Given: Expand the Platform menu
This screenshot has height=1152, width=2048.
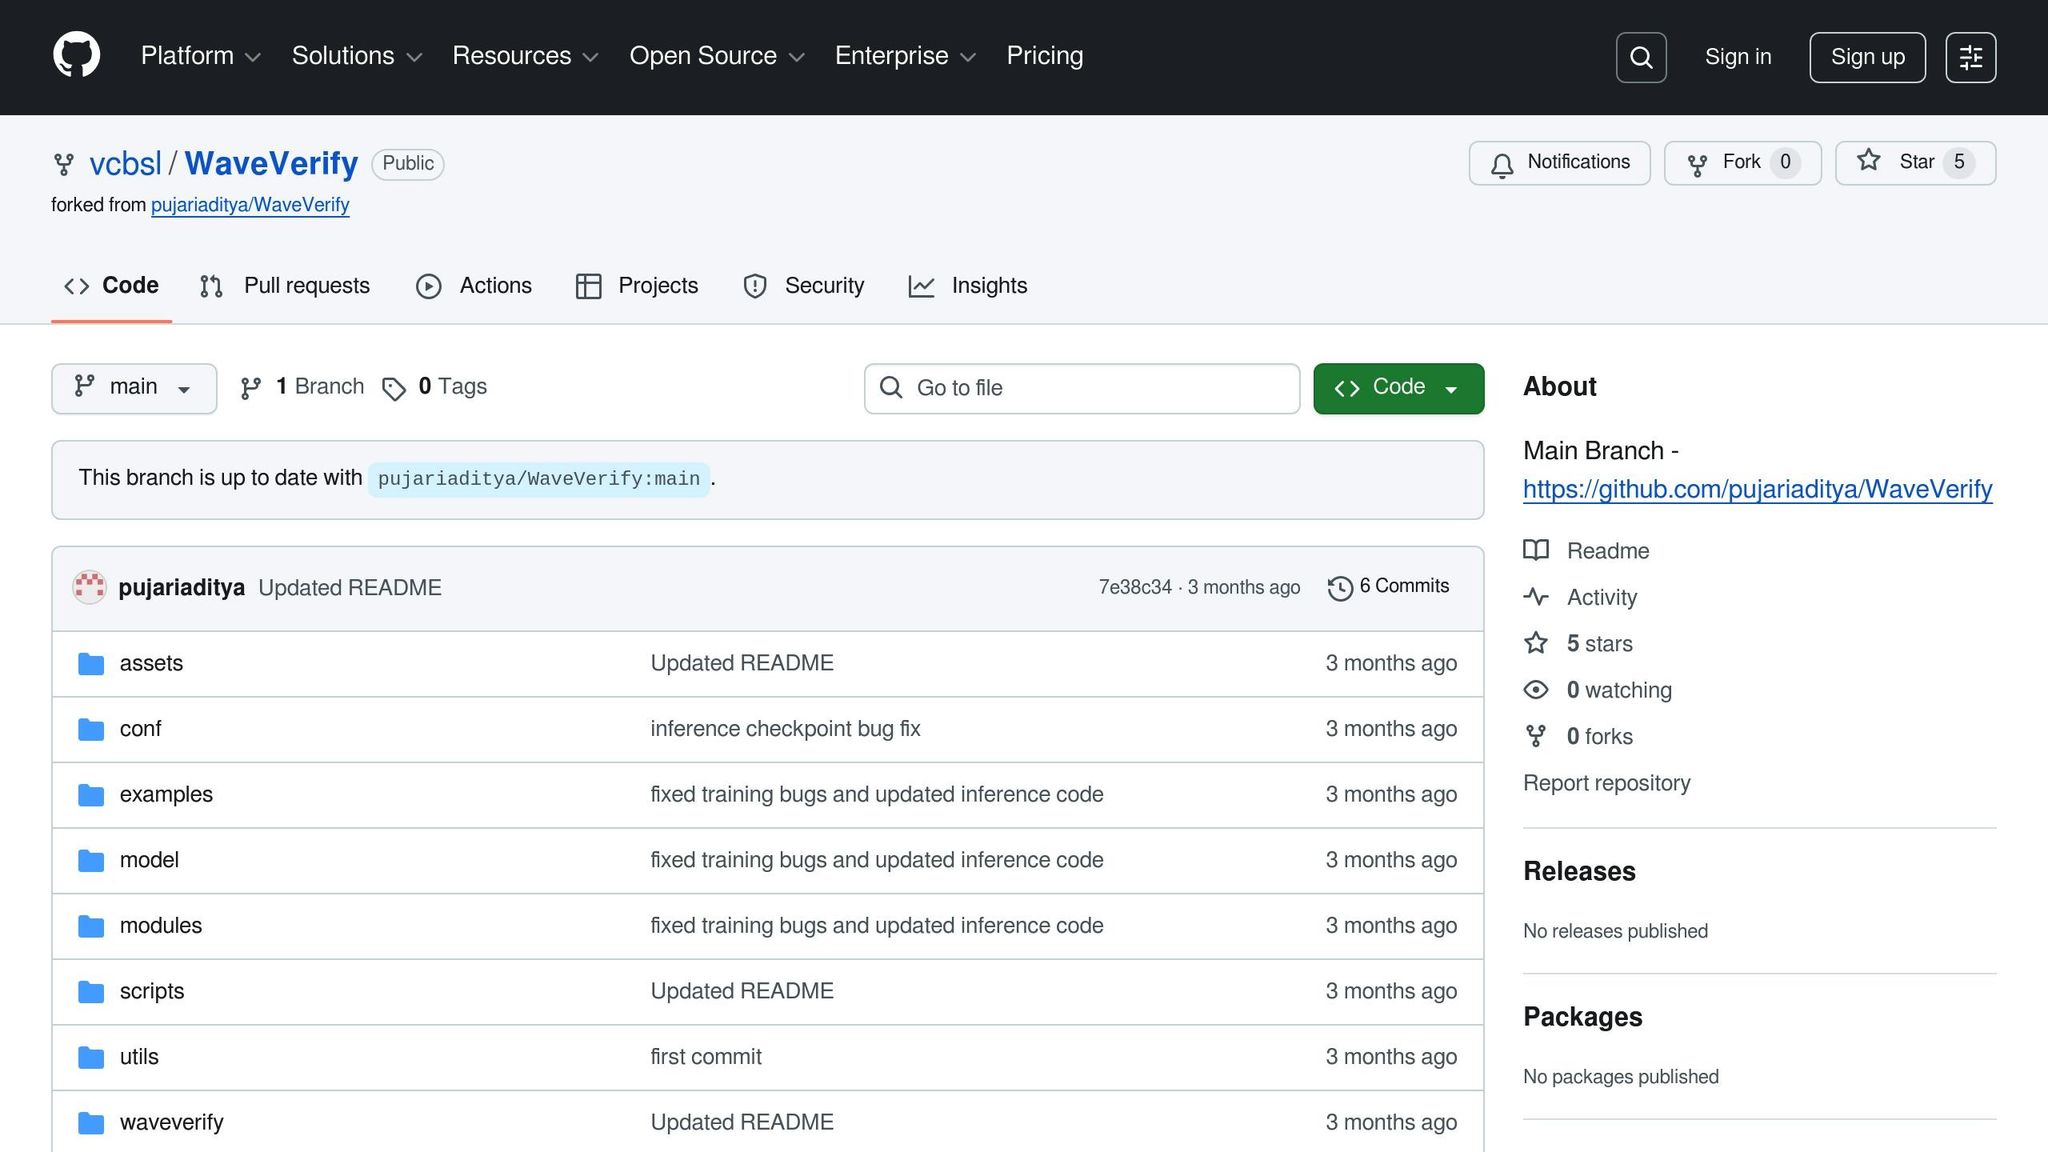Looking at the screenshot, I should [x=200, y=56].
